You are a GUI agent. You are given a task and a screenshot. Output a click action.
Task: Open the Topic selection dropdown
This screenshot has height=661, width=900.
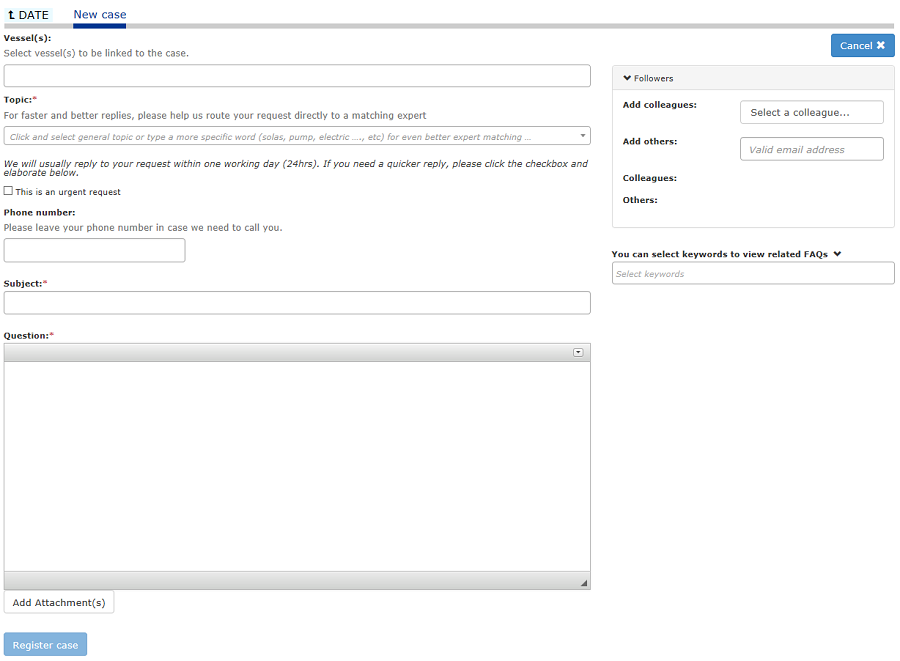pyautogui.click(x=297, y=136)
